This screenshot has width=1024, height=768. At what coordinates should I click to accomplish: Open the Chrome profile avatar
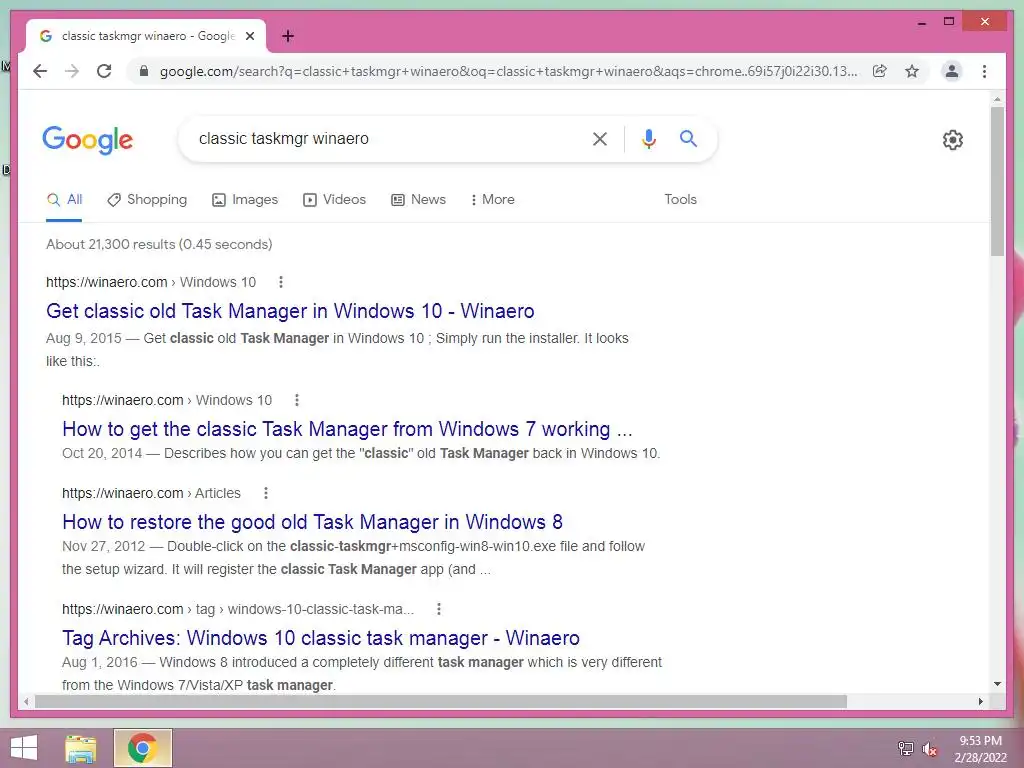pyautogui.click(x=952, y=71)
